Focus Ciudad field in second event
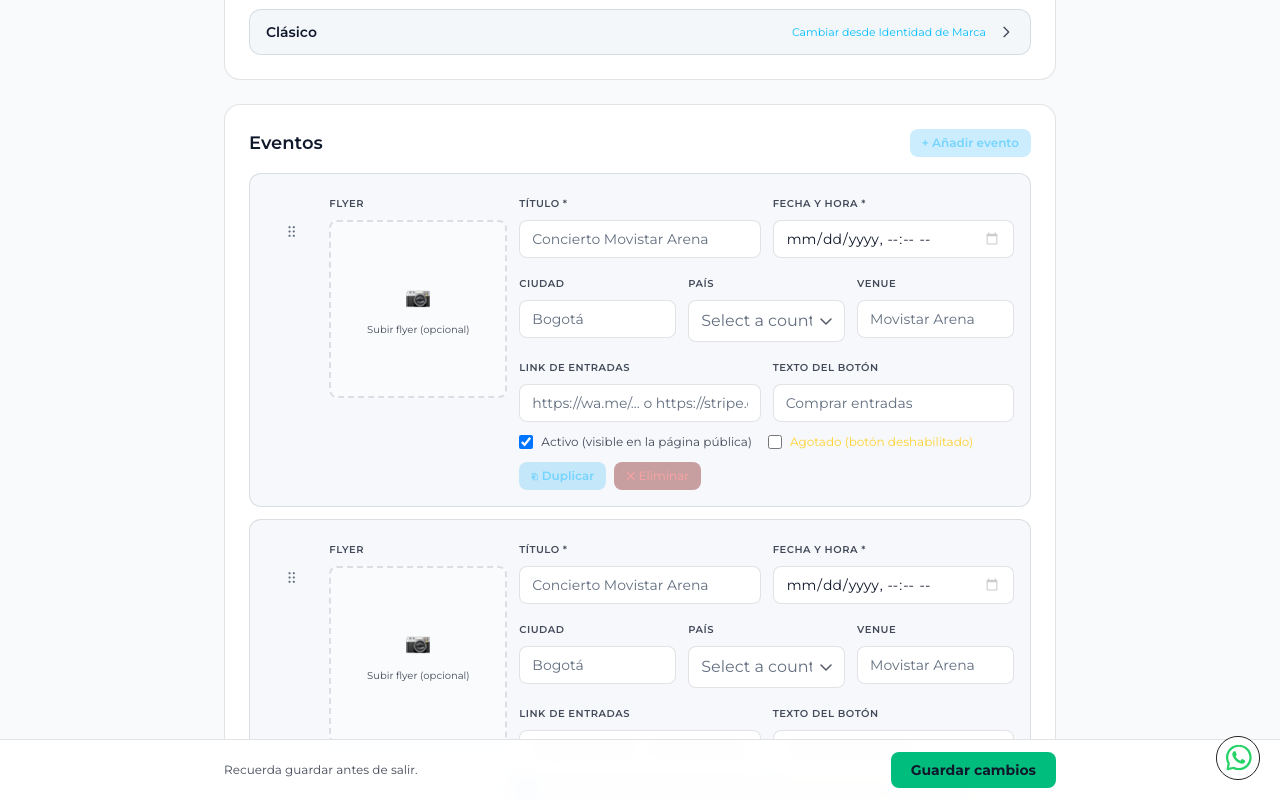 click(597, 665)
